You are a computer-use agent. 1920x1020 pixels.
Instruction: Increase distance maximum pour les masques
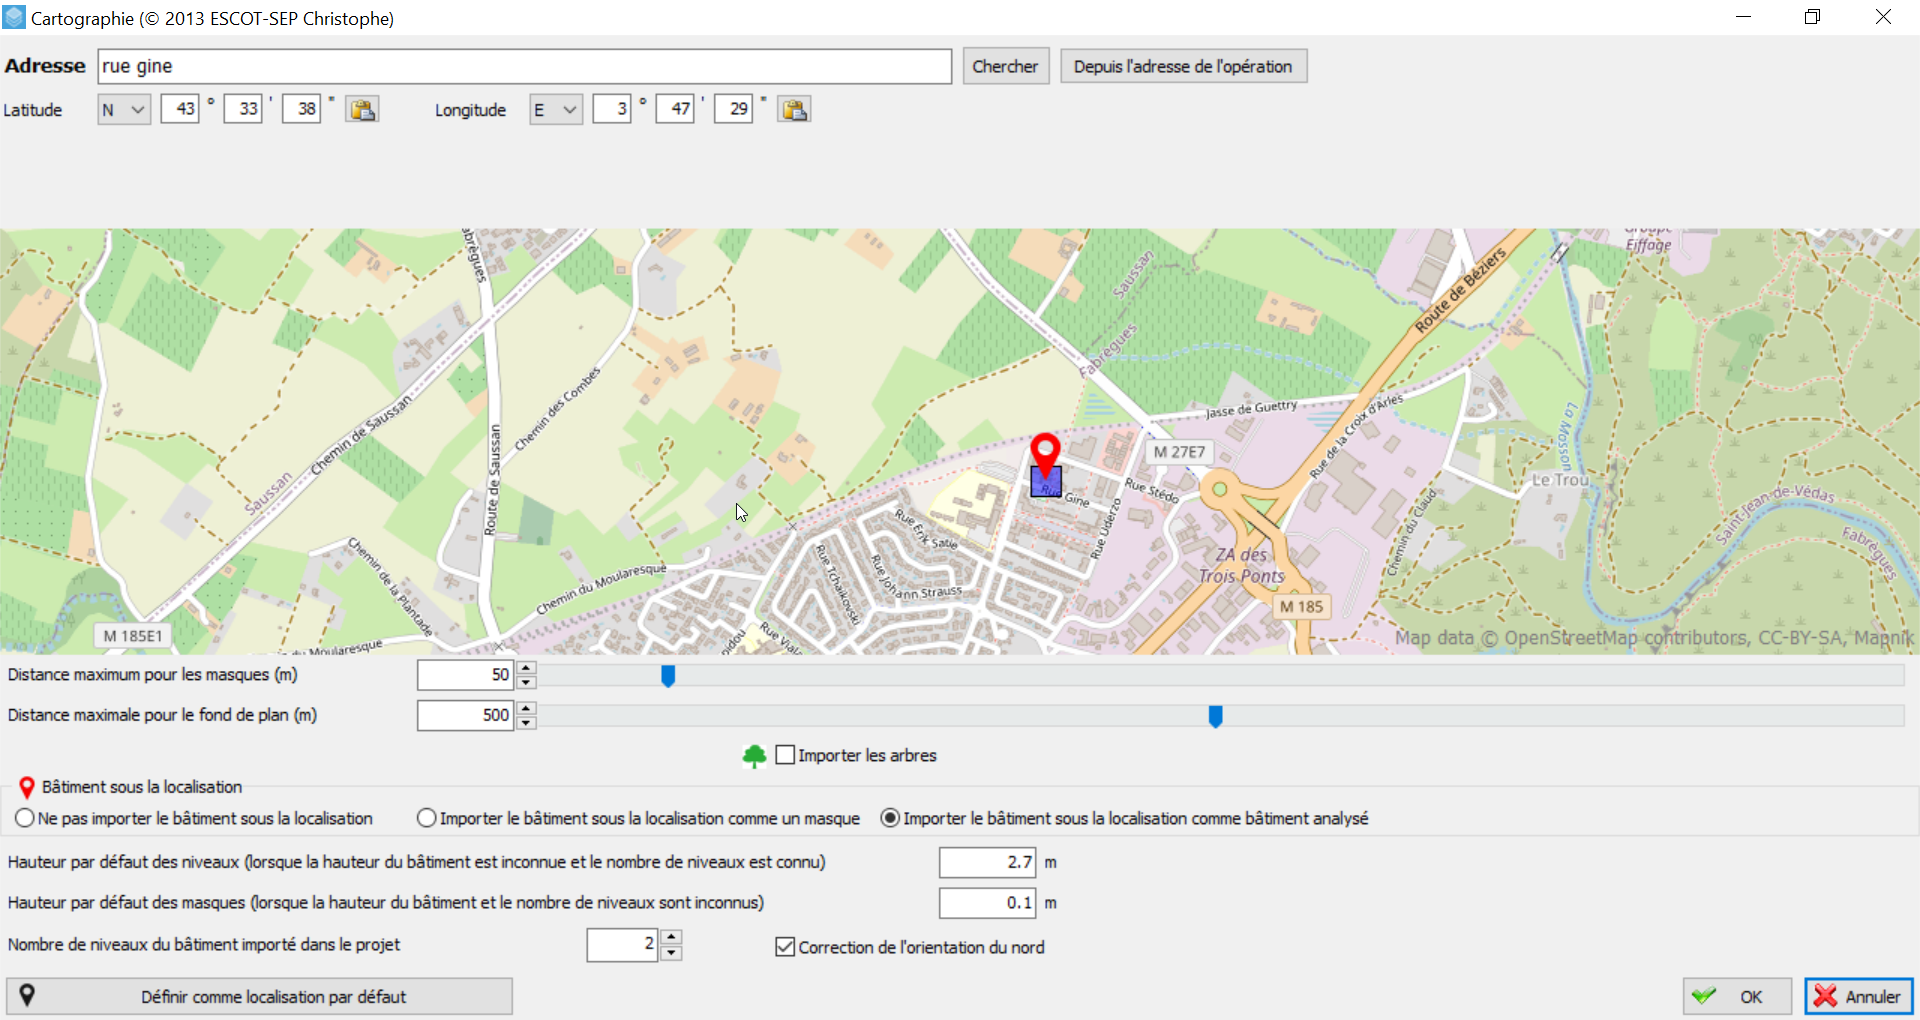tap(526, 668)
